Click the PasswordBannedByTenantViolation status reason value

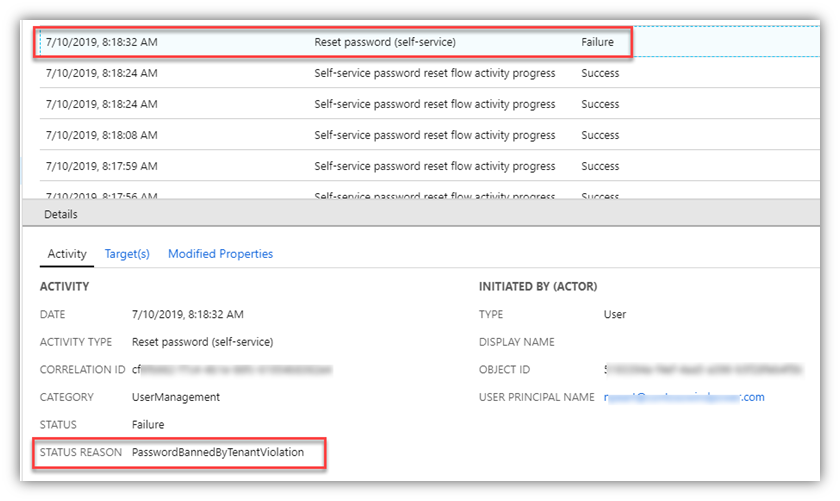pyautogui.click(x=217, y=453)
